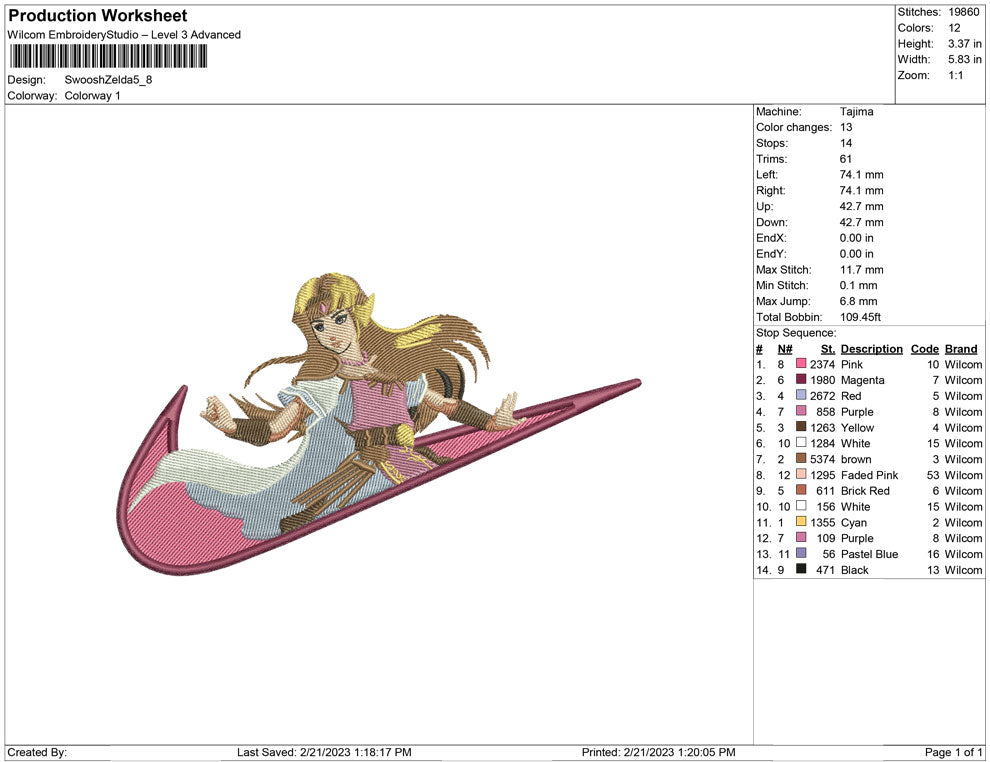Click the Machine value Tajima

pyautogui.click(x=856, y=112)
